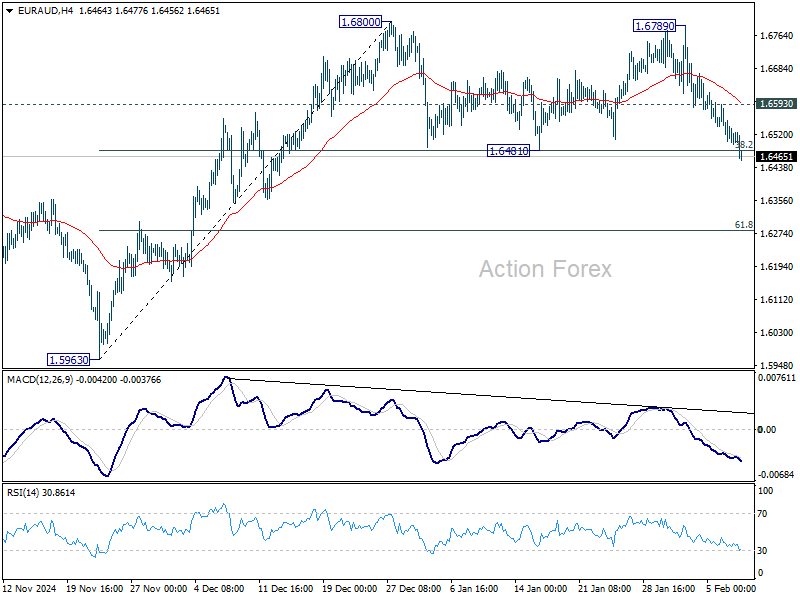Select the 1.68000 high price label
The height and width of the screenshot is (600, 800).
point(361,22)
